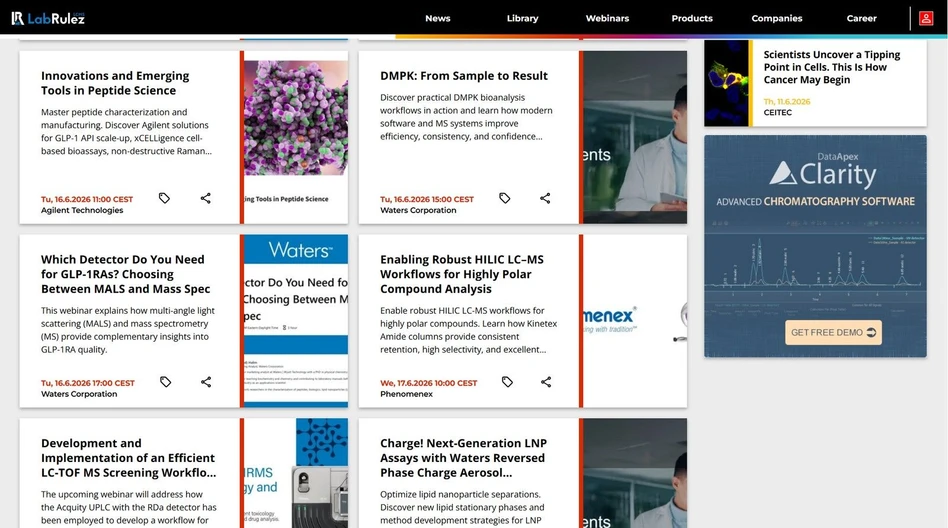The width and height of the screenshot is (948, 528).
Task: Click date Tu, 16.6.2026 17:00 CEST
Action: (88, 383)
